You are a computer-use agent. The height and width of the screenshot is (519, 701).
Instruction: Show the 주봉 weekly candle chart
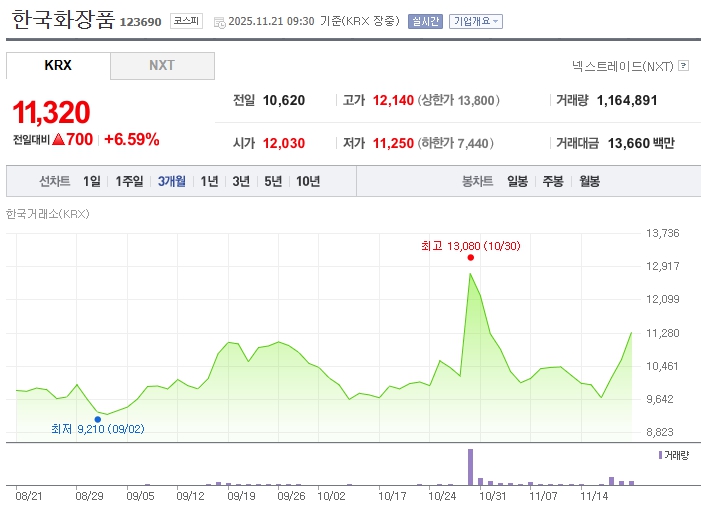click(x=553, y=181)
